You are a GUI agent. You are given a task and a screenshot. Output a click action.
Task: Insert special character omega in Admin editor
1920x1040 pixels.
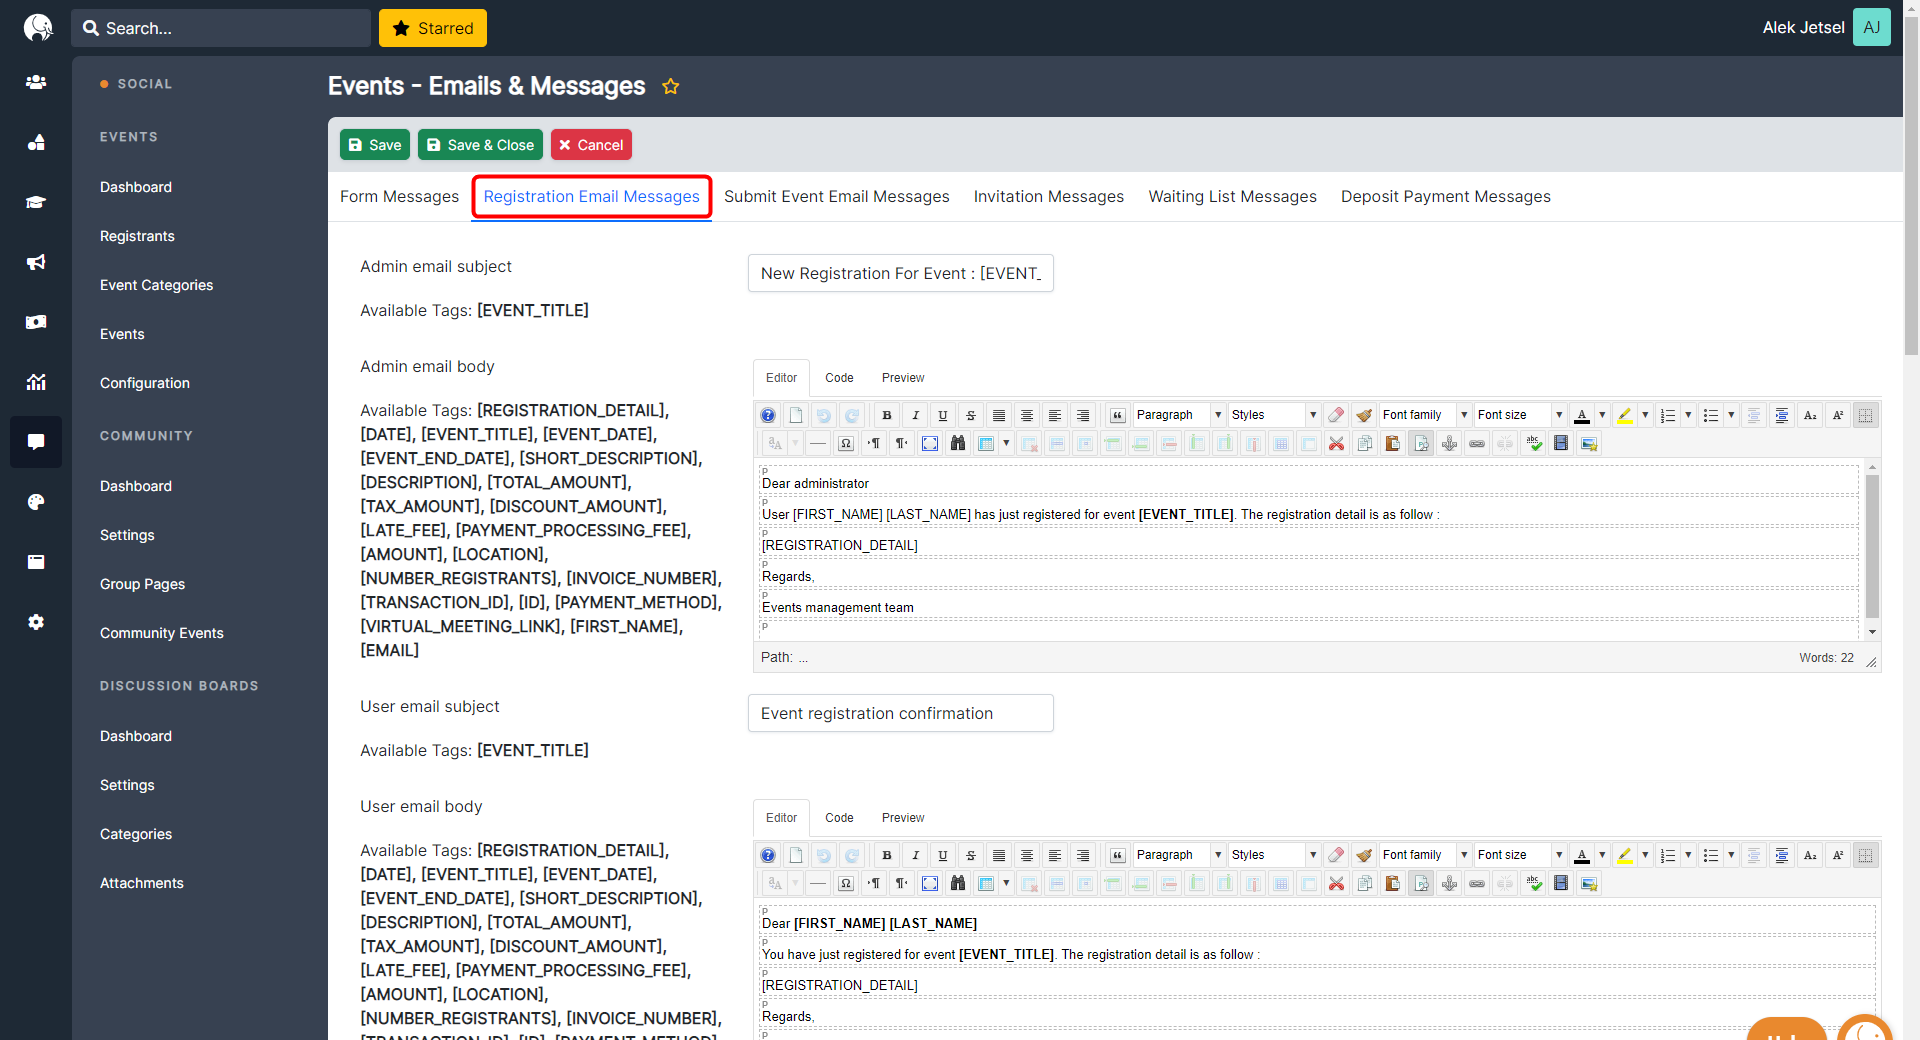pyautogui.click(x=846, y=443)
